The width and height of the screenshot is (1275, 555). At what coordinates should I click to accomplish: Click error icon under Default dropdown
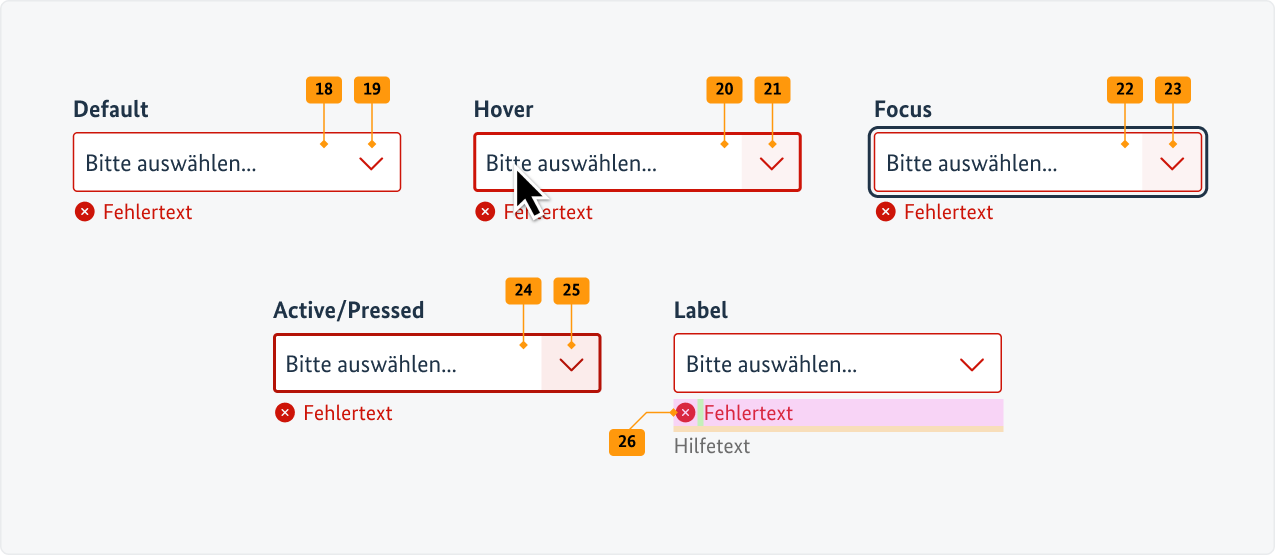click(x=84, y=212)
